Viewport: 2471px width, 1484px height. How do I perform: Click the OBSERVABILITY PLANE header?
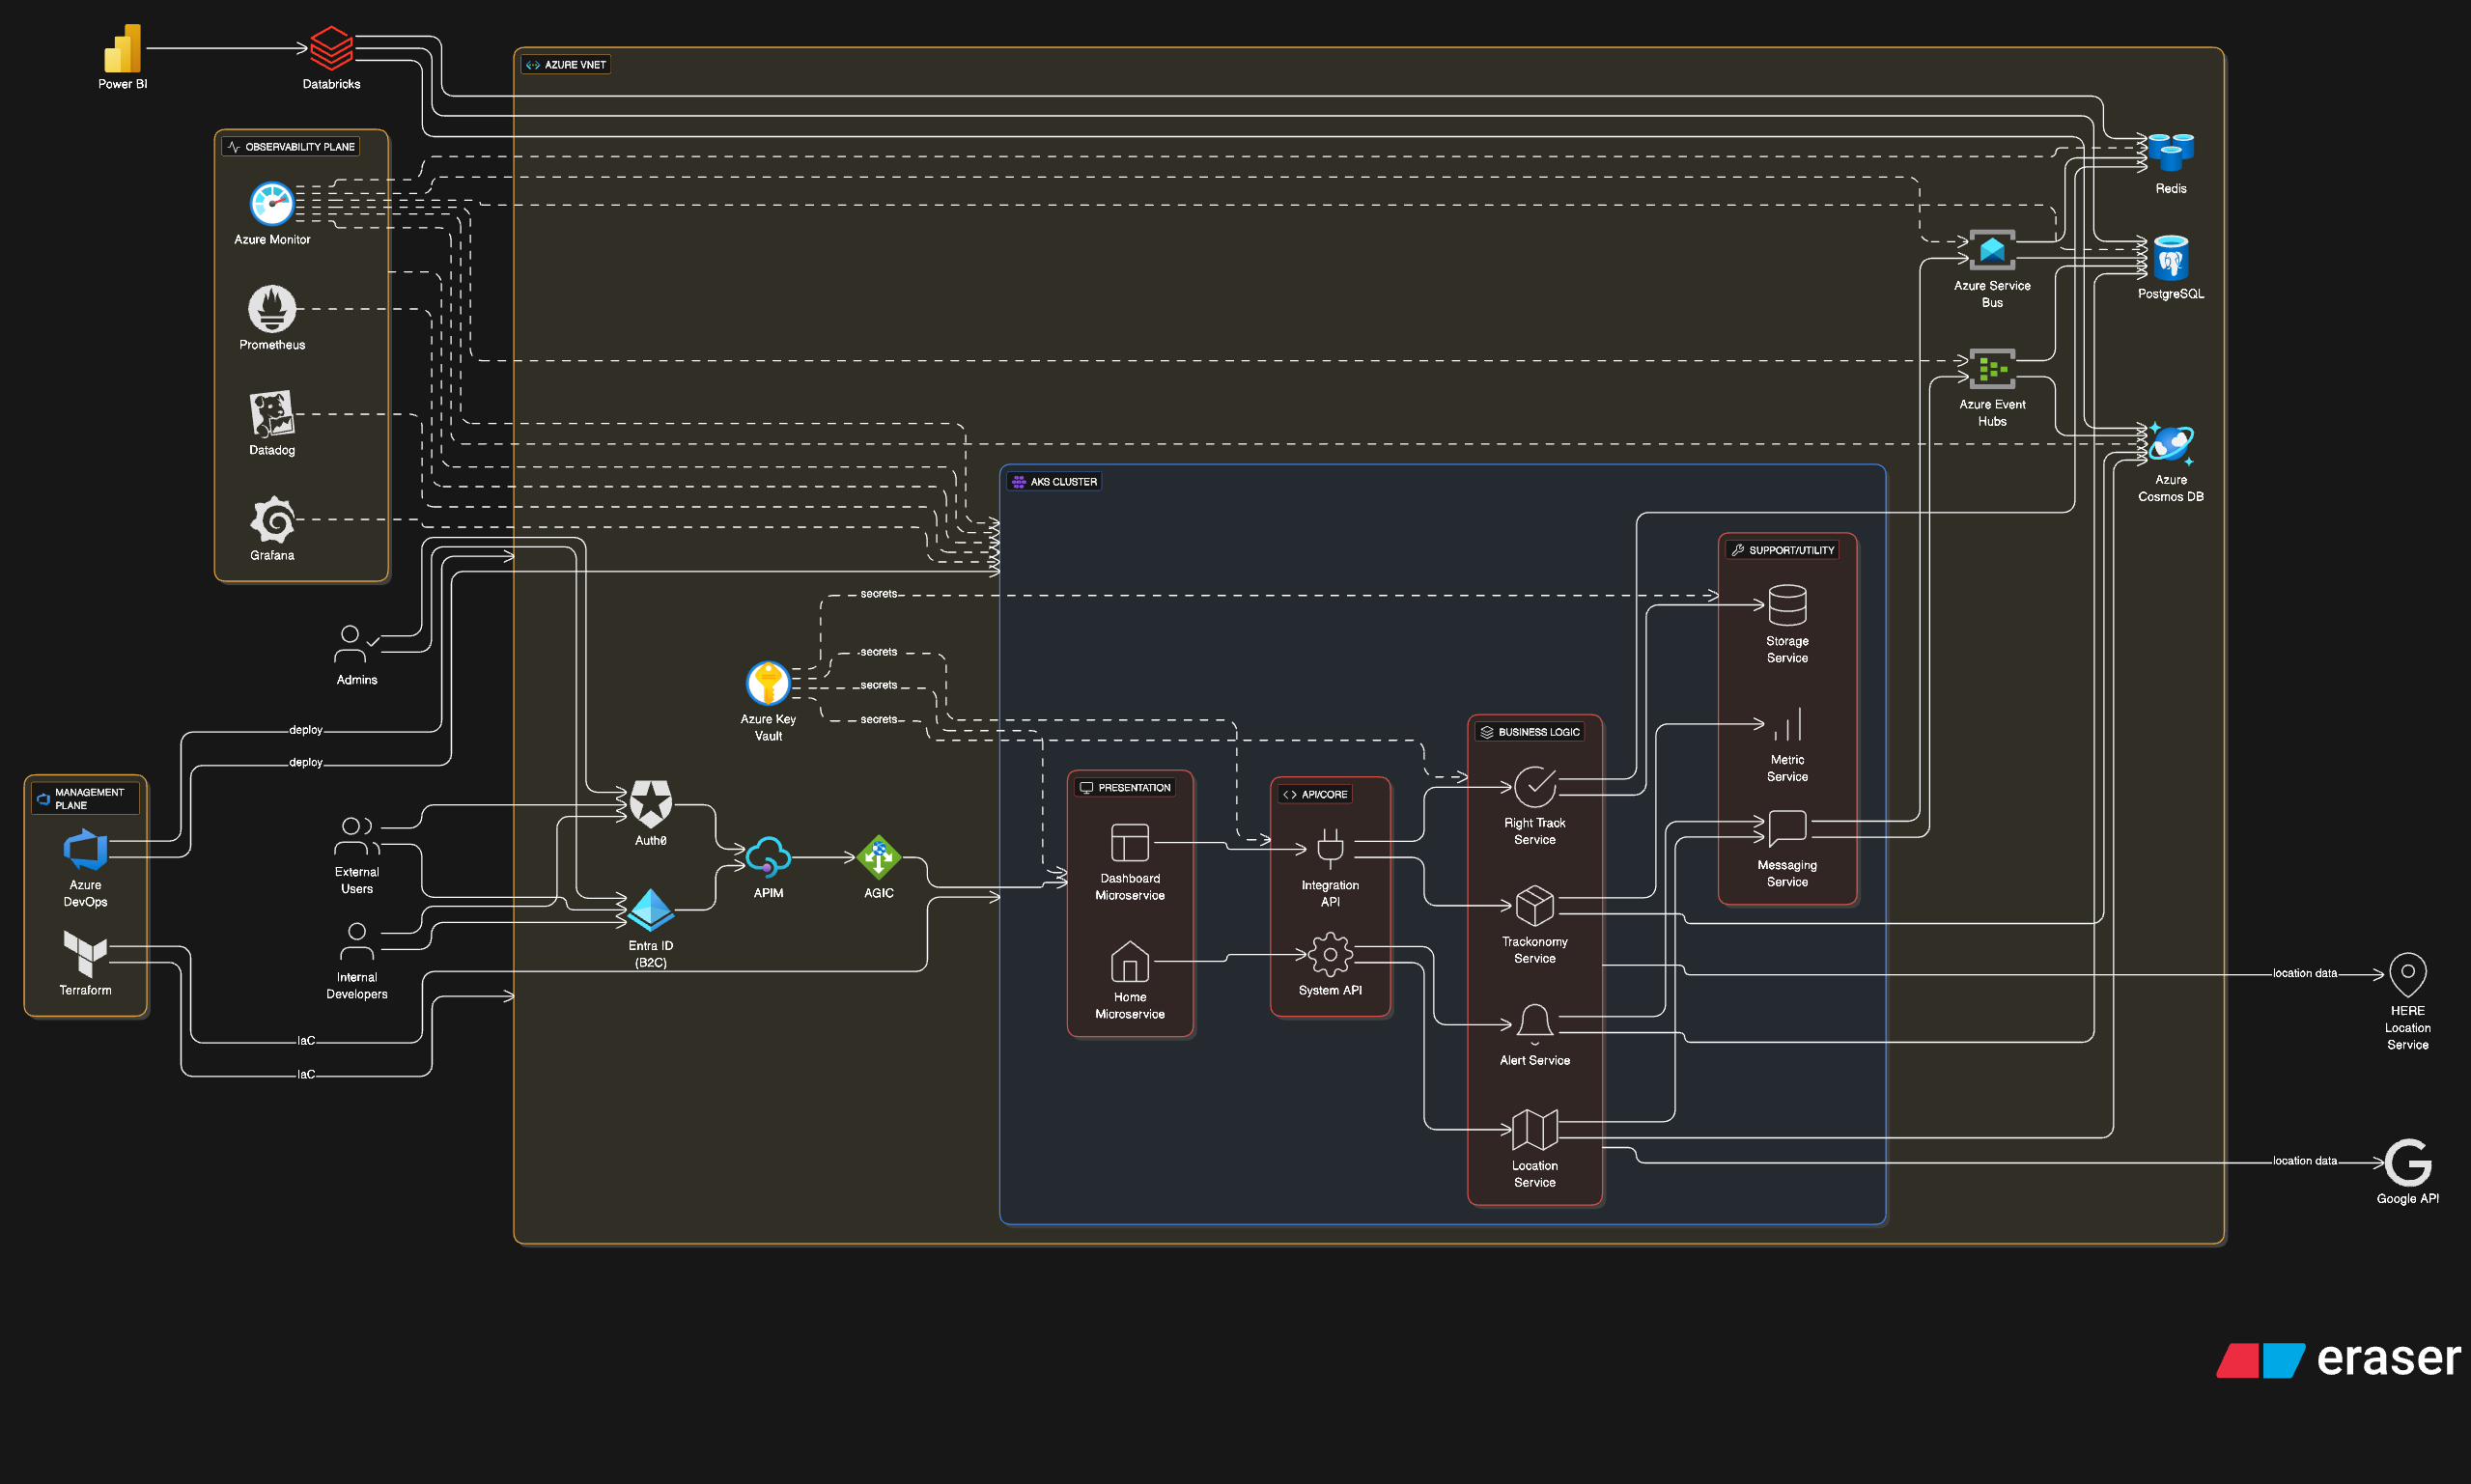click(x=293, y=146)
